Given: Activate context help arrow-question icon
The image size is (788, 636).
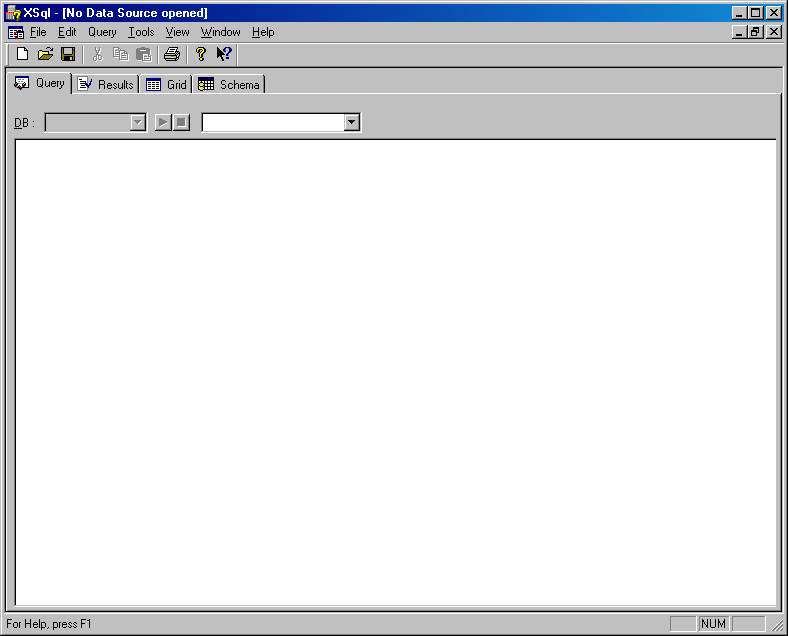Looking at the screenshot, I should tap(224, 54).
